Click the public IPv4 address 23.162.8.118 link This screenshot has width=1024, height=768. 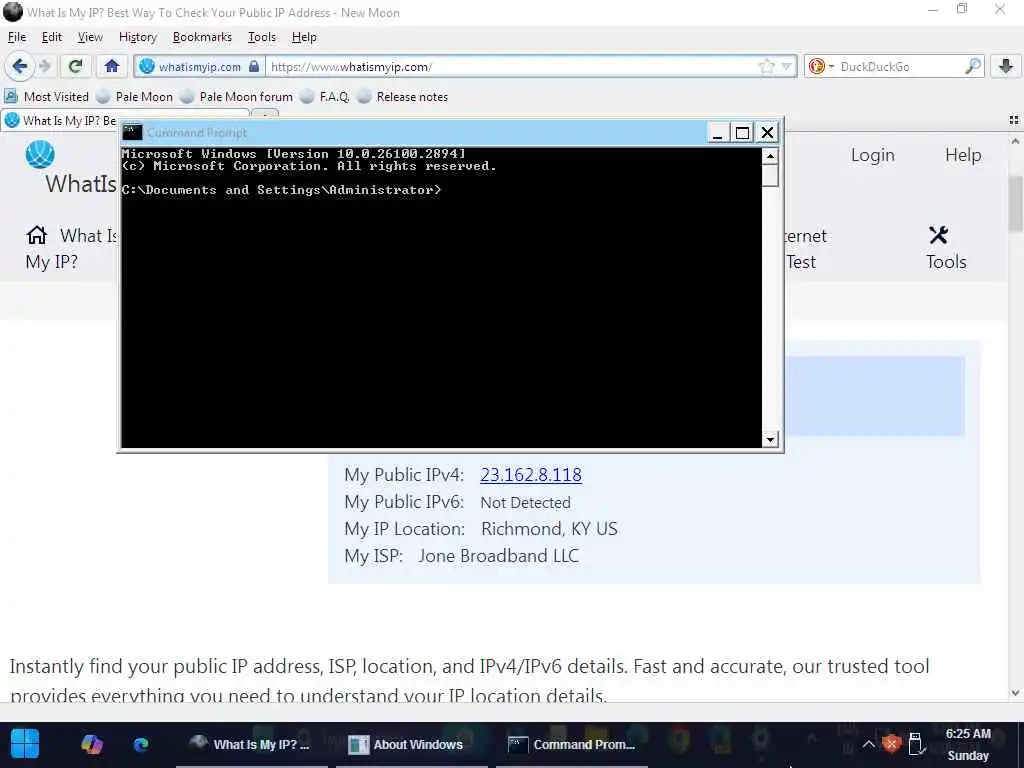(530, 475)
